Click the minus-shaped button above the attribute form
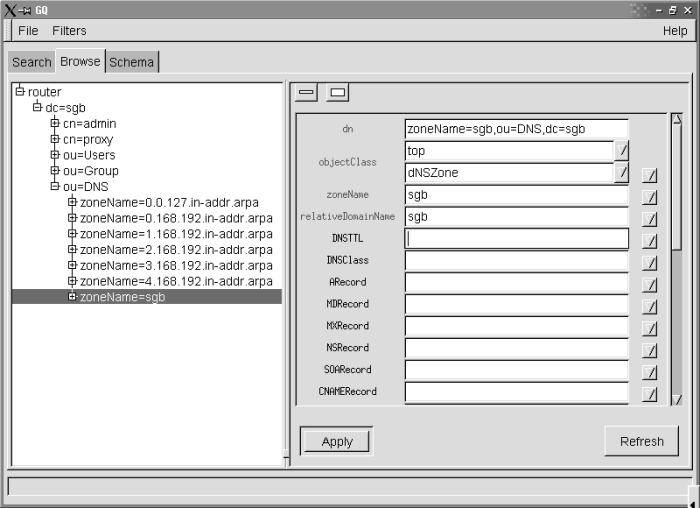 point(307,93)
